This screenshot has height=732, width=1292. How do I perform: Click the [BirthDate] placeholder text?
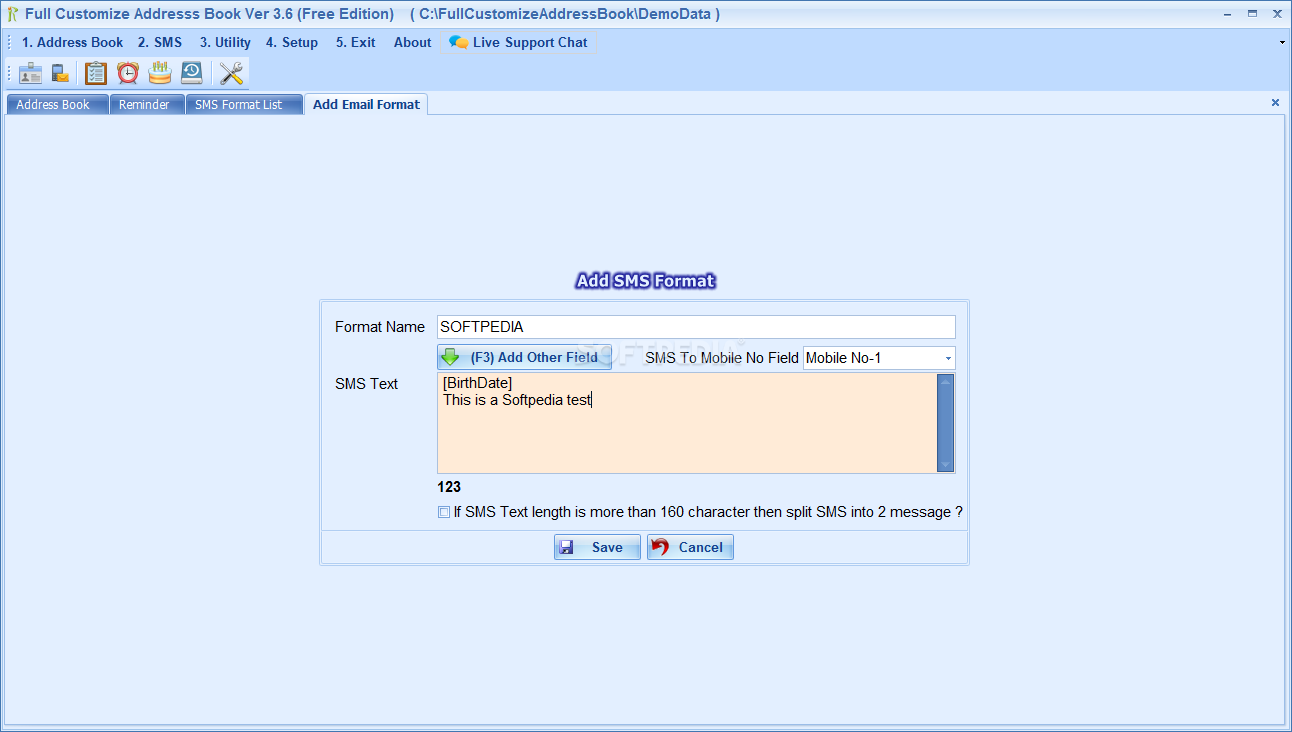[478, 383]
